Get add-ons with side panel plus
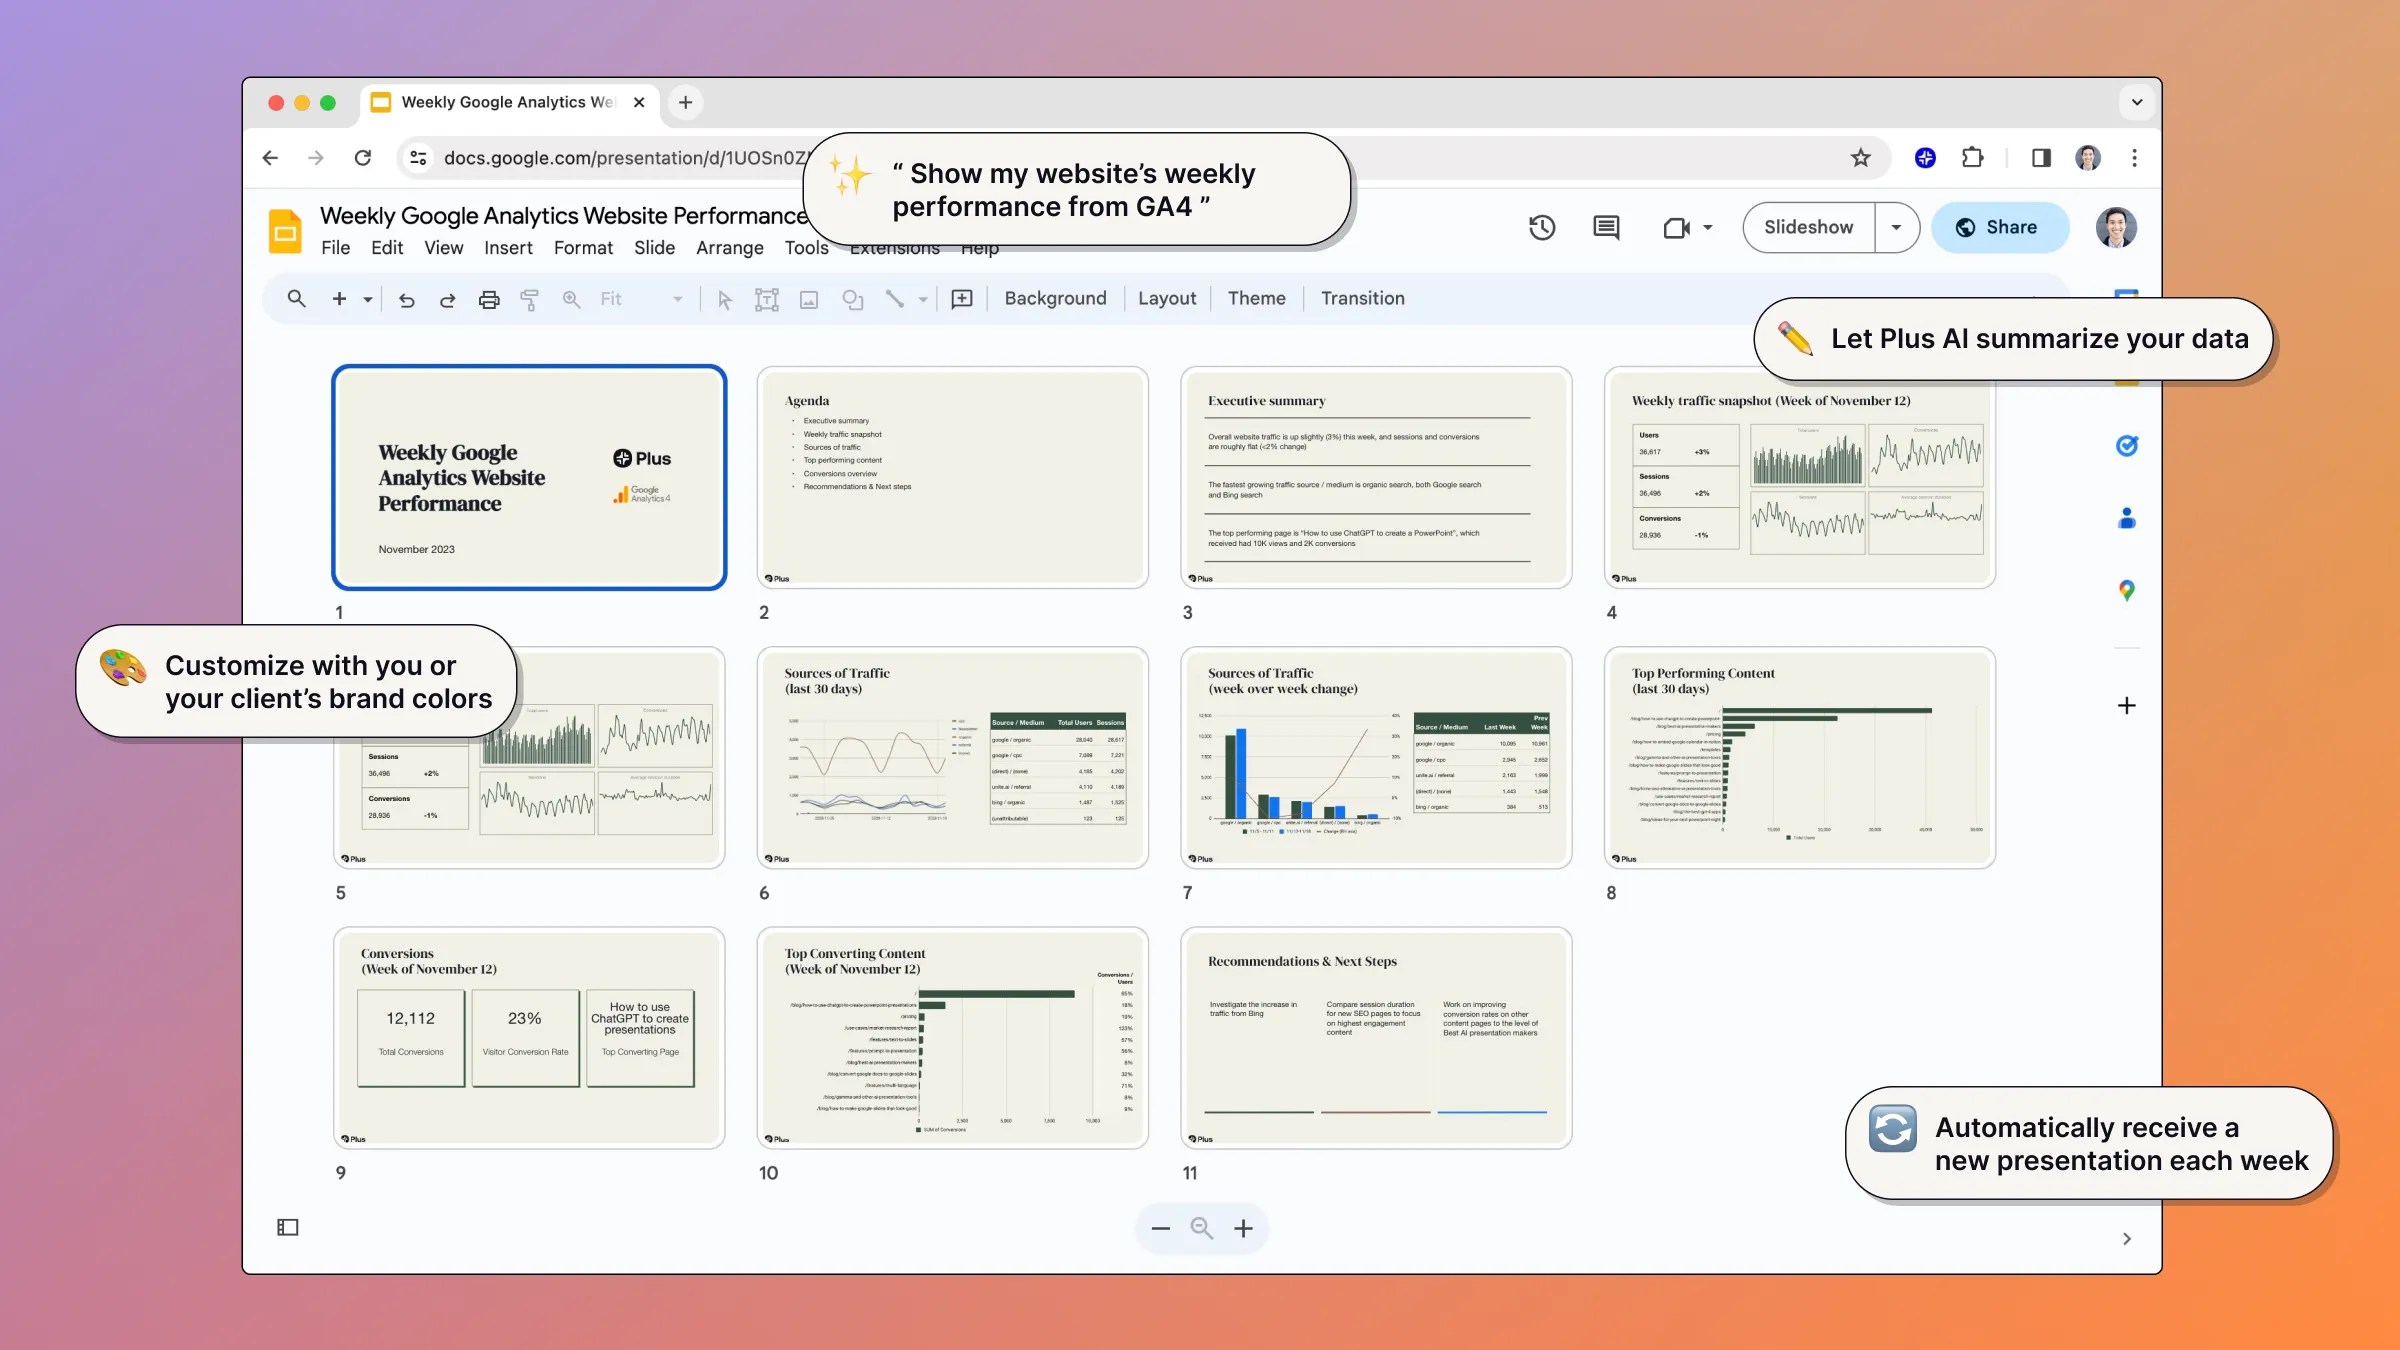 coord(2127,706)
